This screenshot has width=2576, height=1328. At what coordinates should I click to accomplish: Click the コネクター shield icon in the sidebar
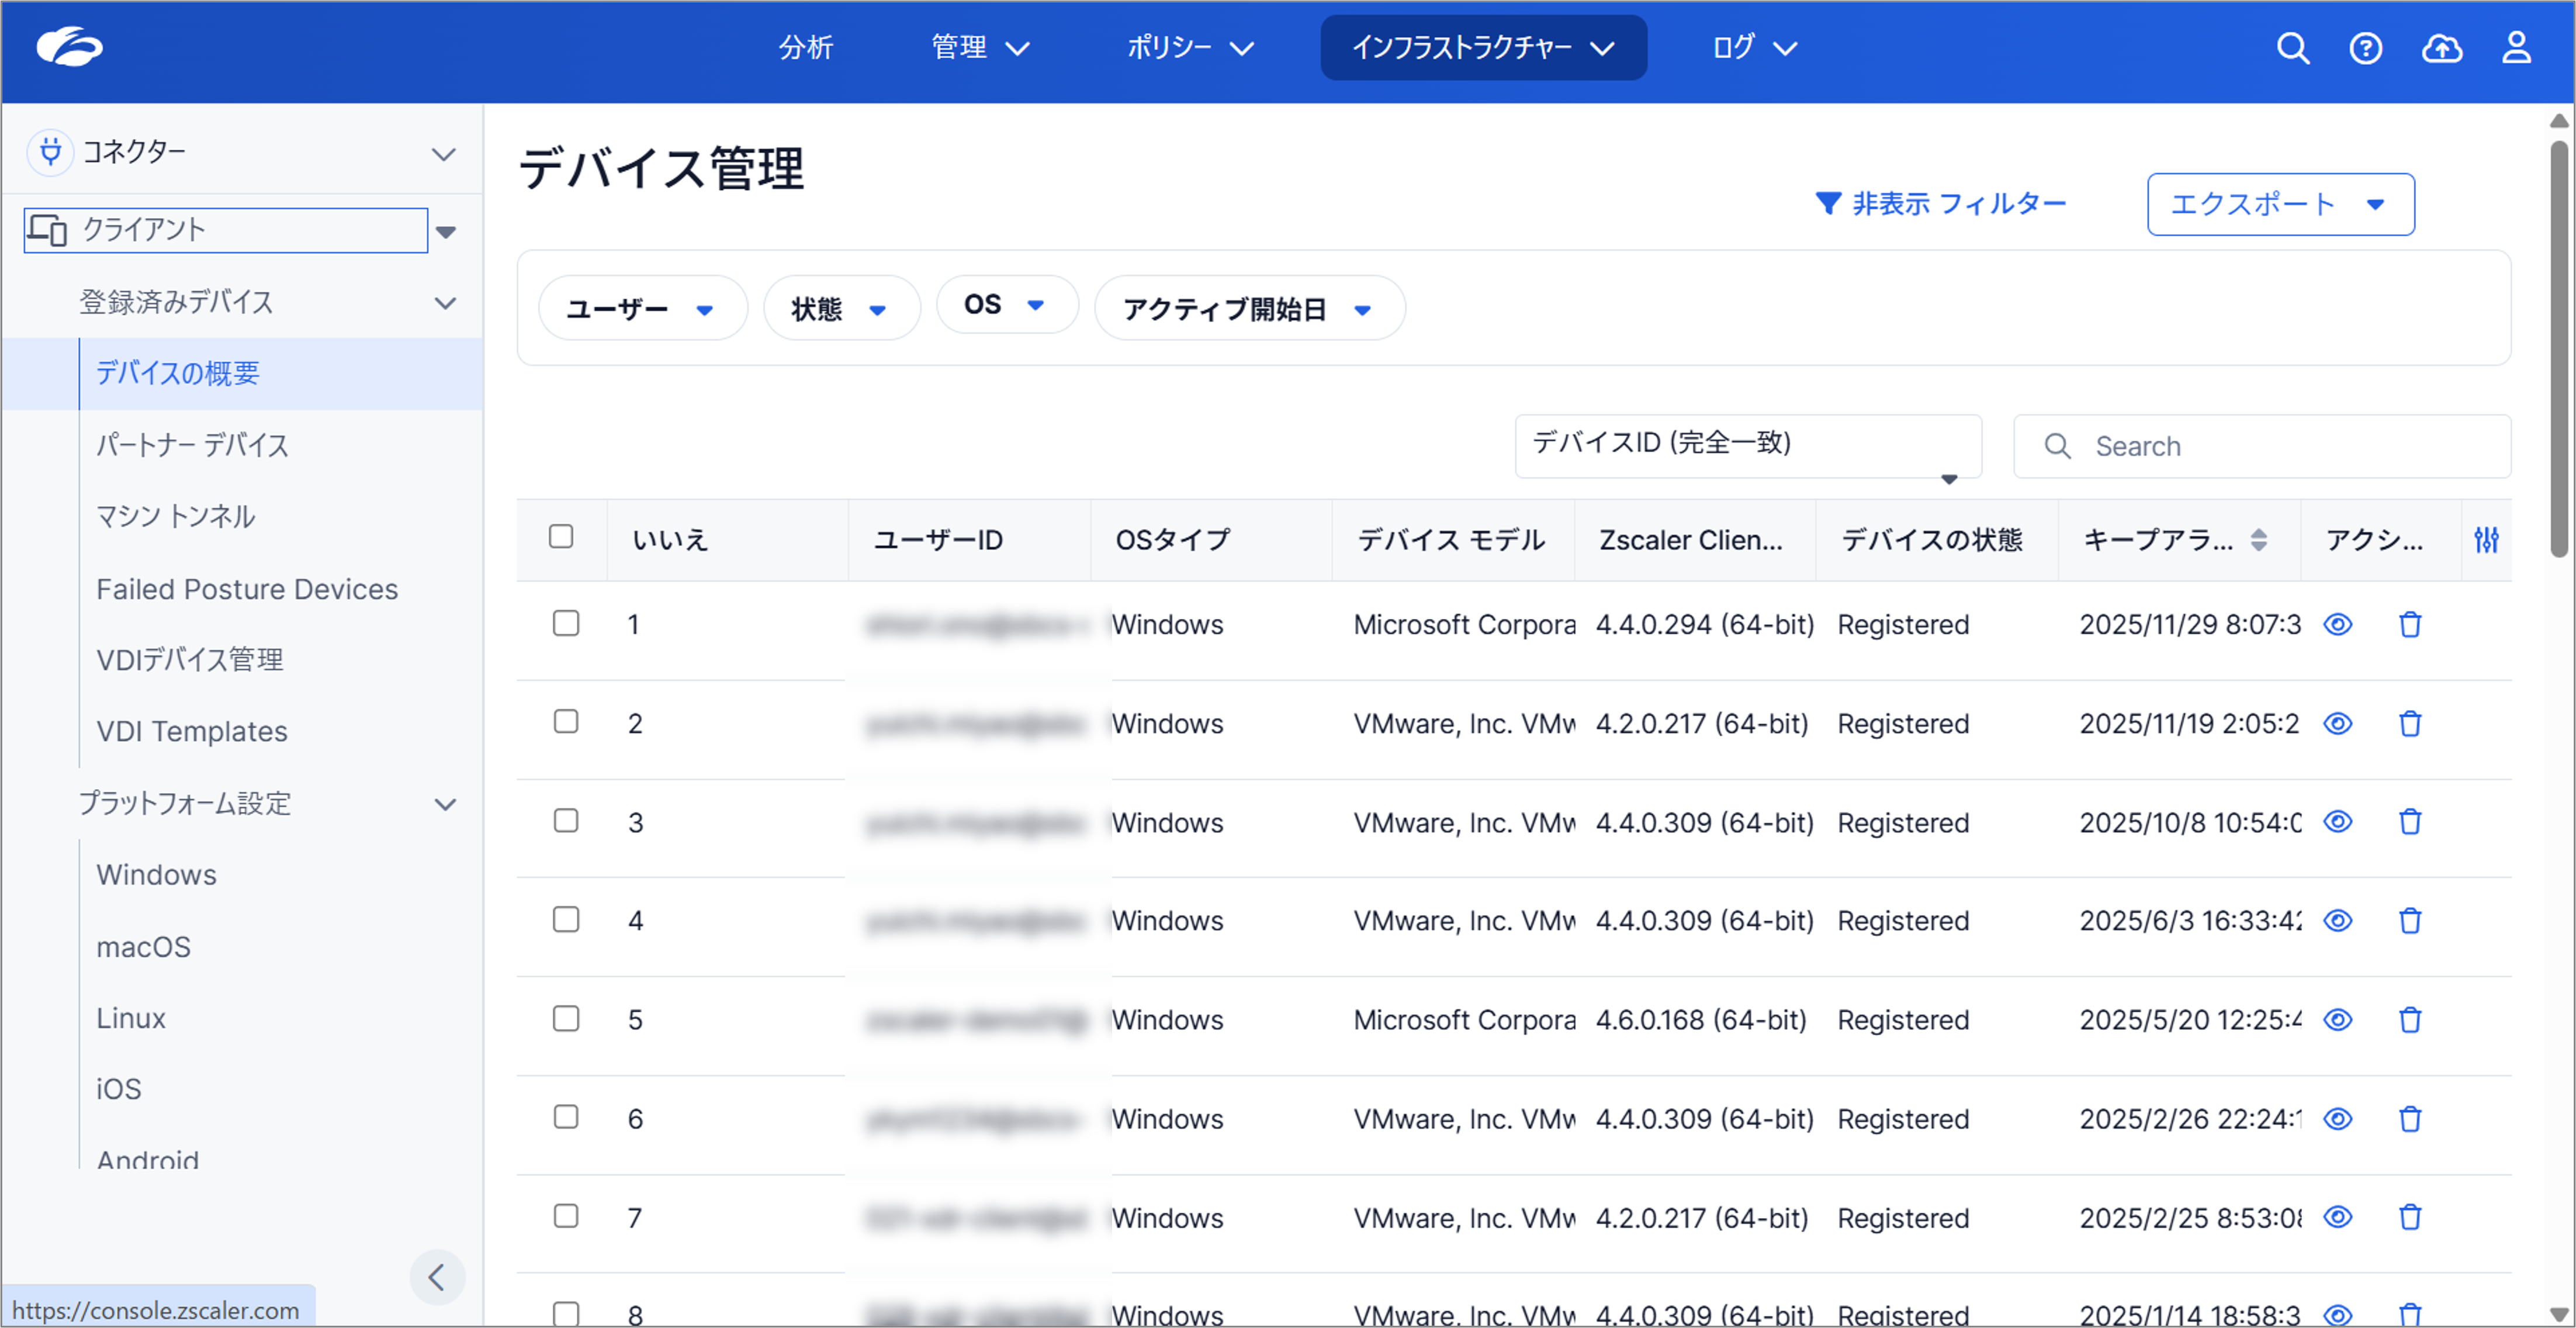(49, 152)
